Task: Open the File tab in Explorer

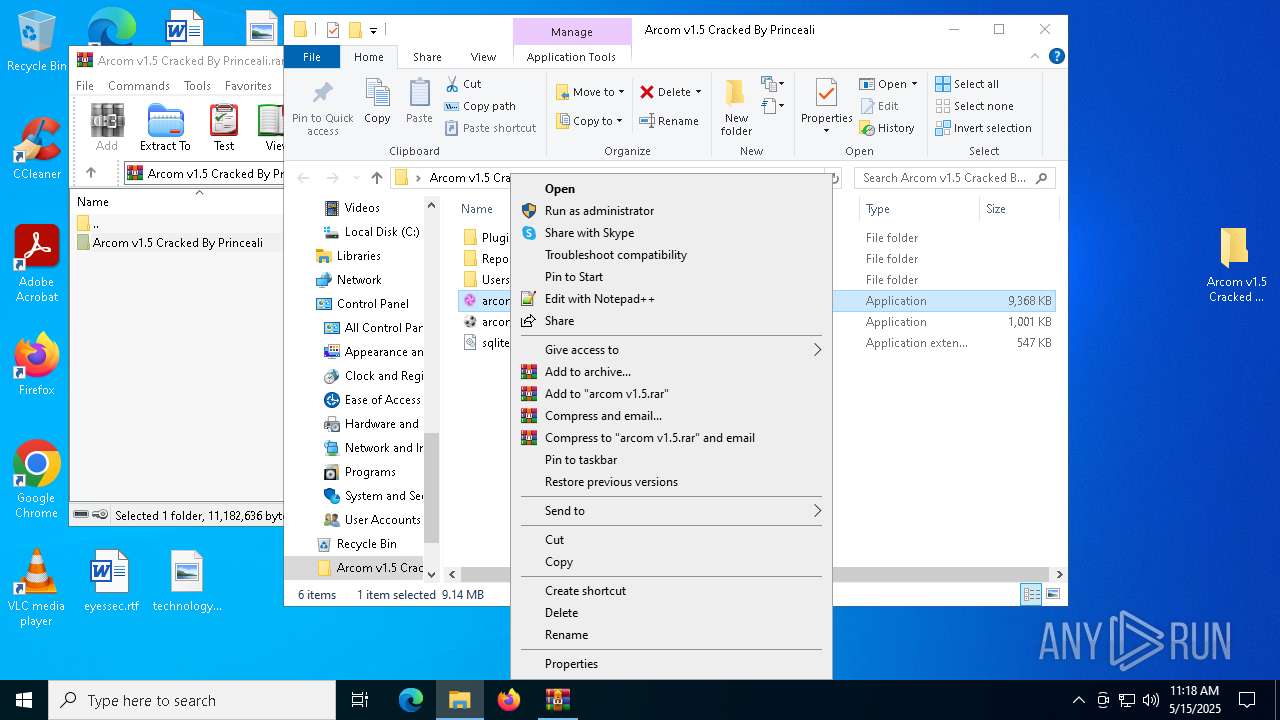Action: coord(312,57)
